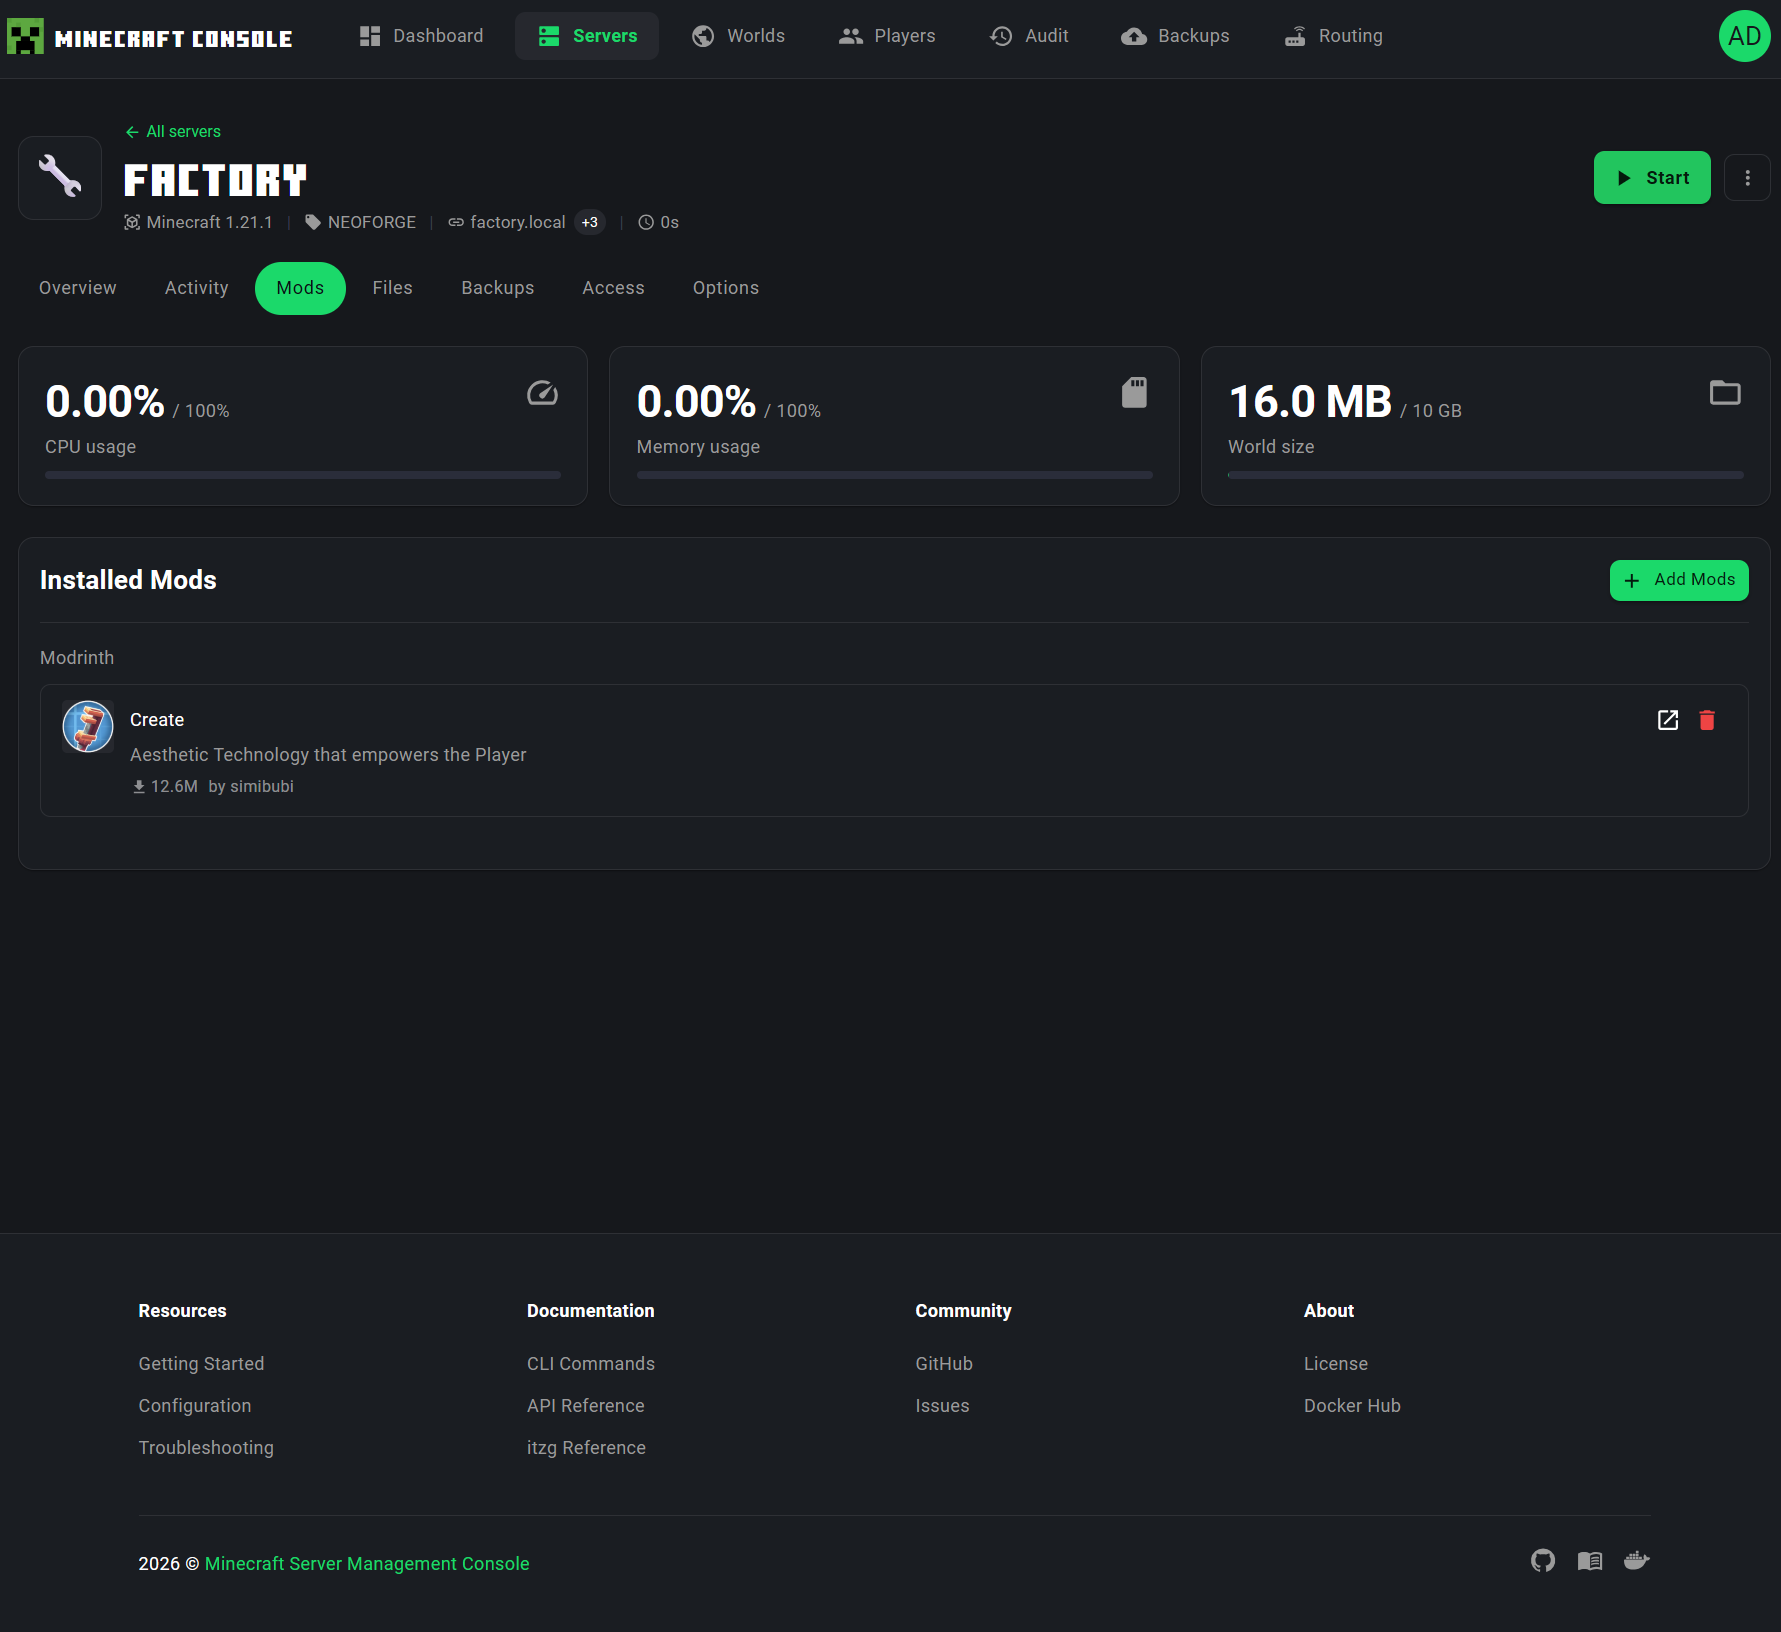
Task: Switch to the Files tab
Action: (x=393, y=288)
